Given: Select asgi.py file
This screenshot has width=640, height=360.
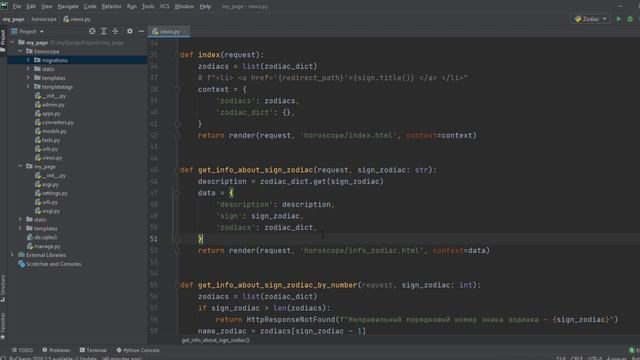Looking at the screenshot, I should (x=50, y=184).
